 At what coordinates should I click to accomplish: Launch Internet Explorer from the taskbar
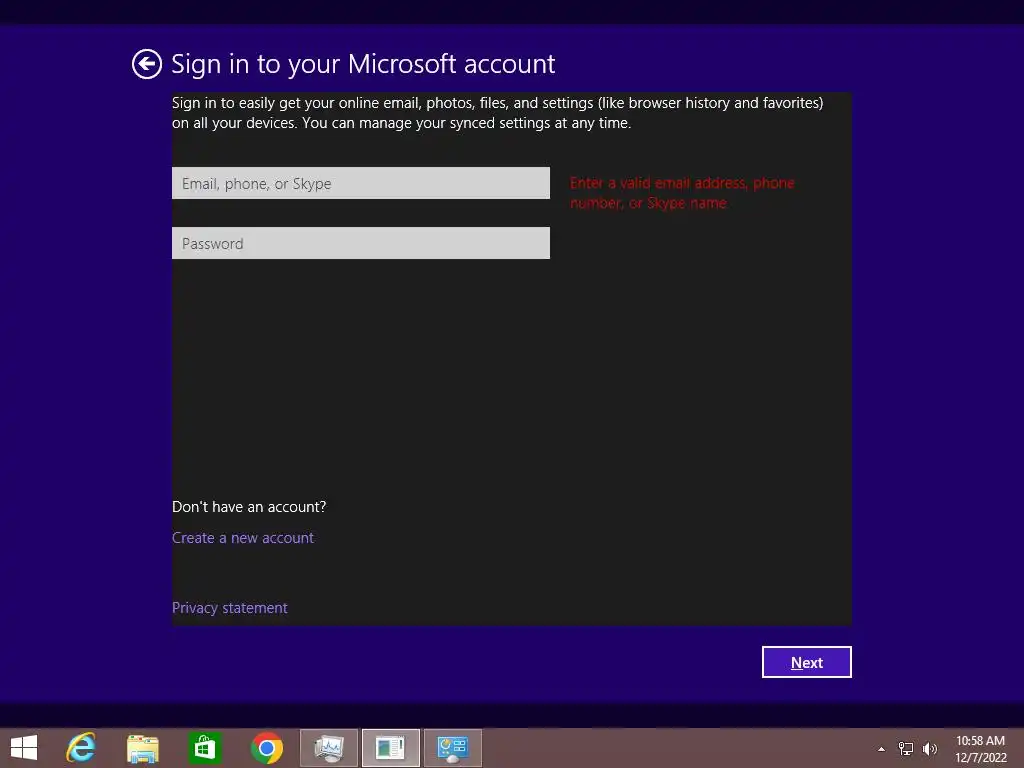tap(81, 748)
